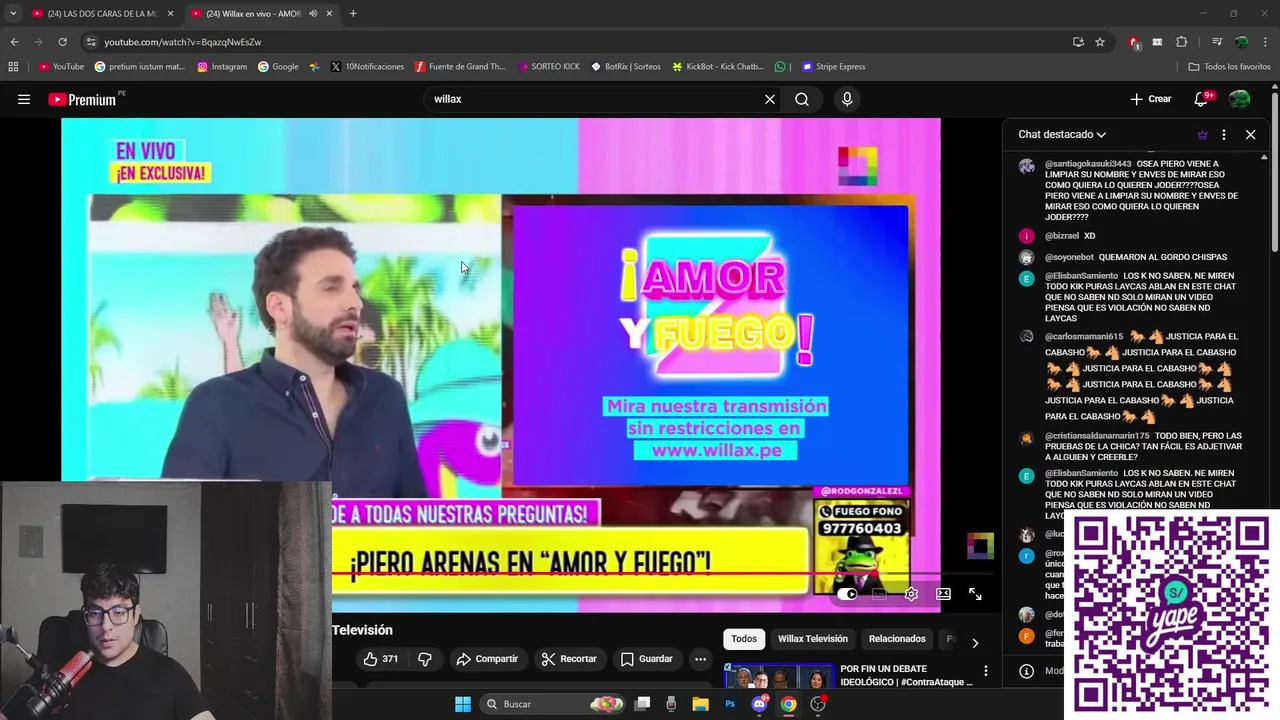Run search with the magnifier button
The width and height of the screenshot is (1280, 720).
click(802, 99)
